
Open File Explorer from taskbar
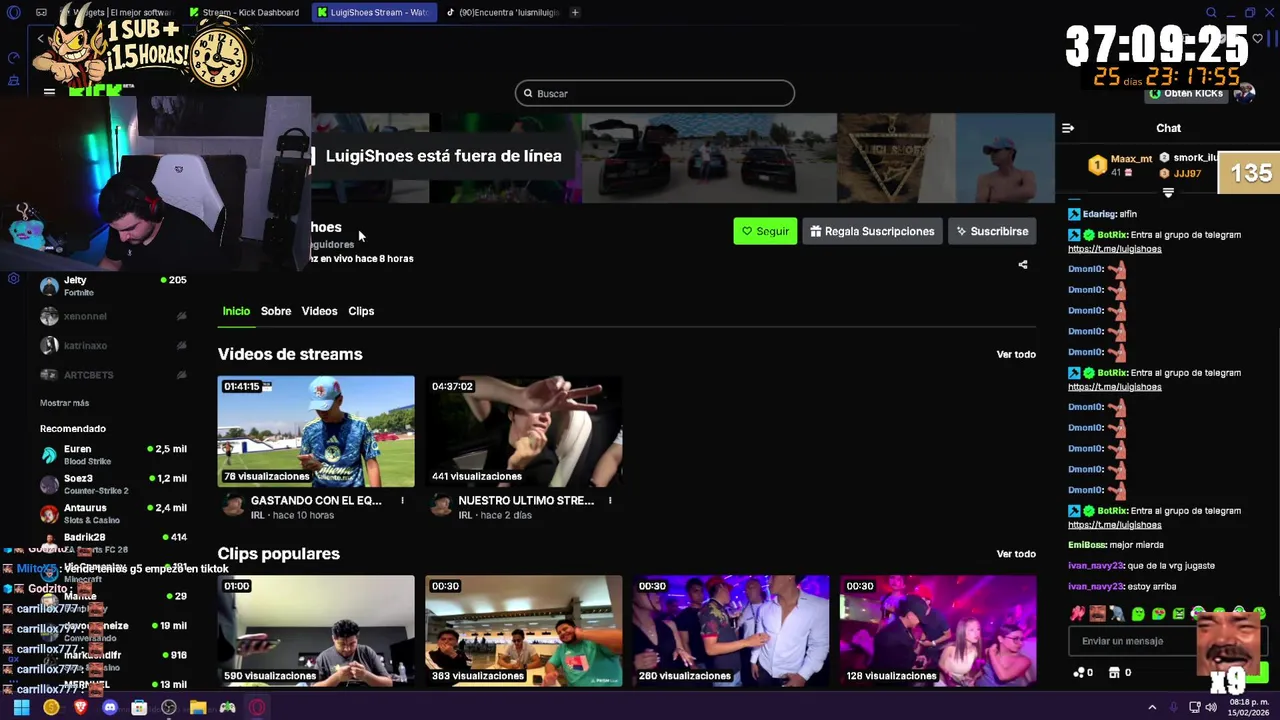198,707
